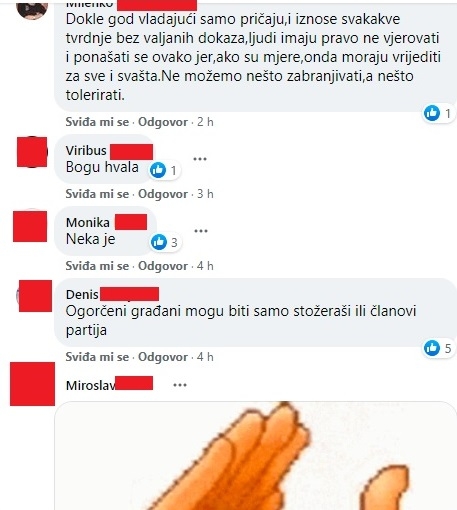
Task: Reply to Monika's comment
Action: [x=163, y=266]
